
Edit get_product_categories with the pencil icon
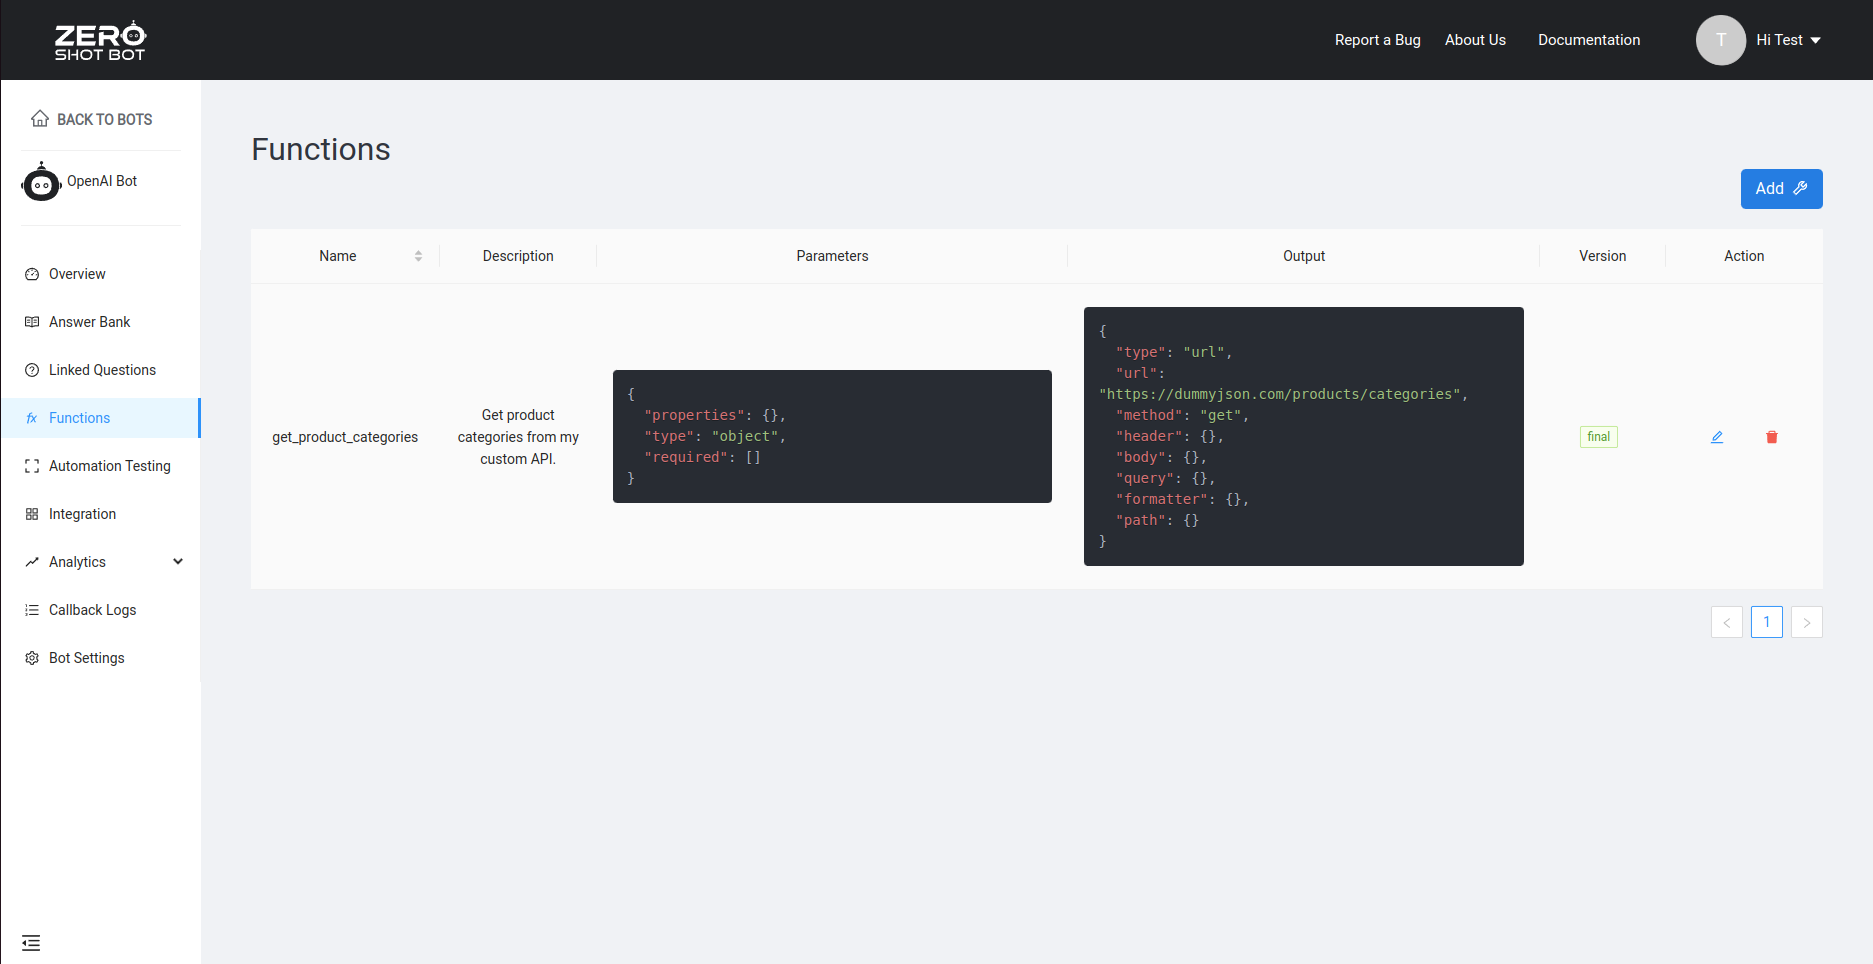[1717, 437]
